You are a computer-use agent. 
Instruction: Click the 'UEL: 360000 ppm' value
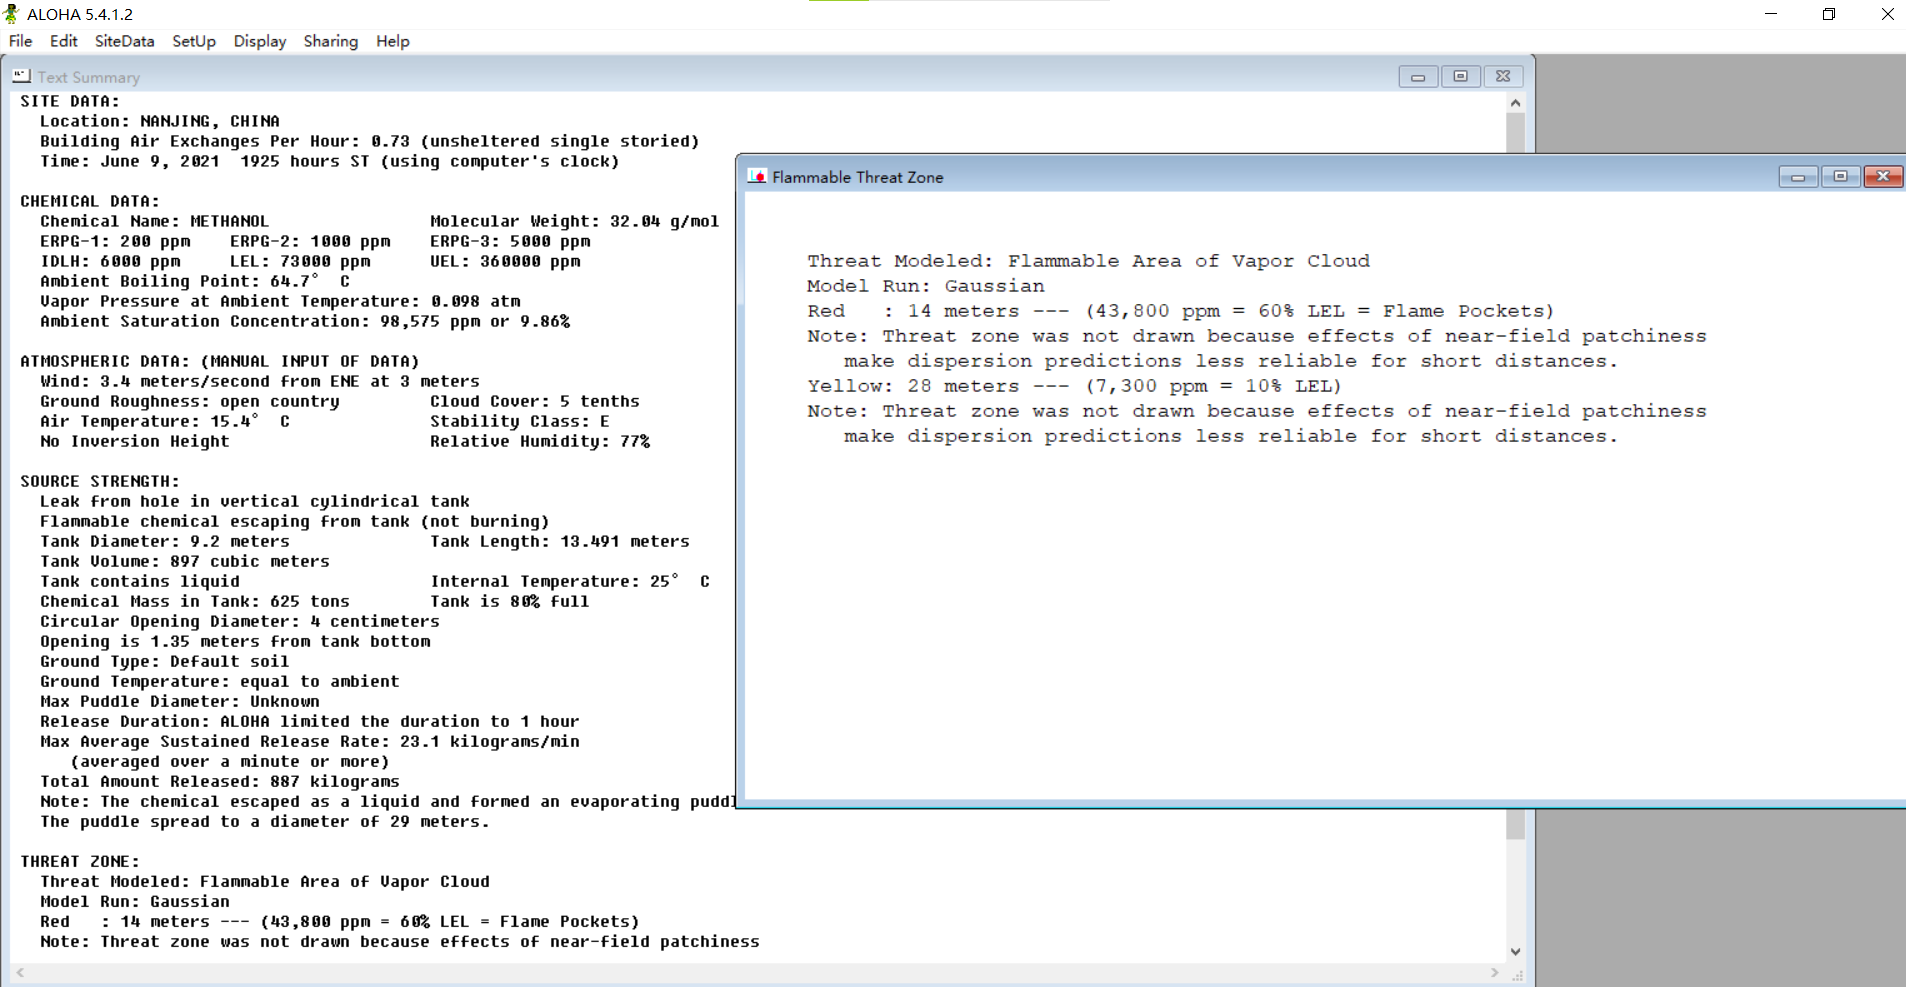(505, 261)
